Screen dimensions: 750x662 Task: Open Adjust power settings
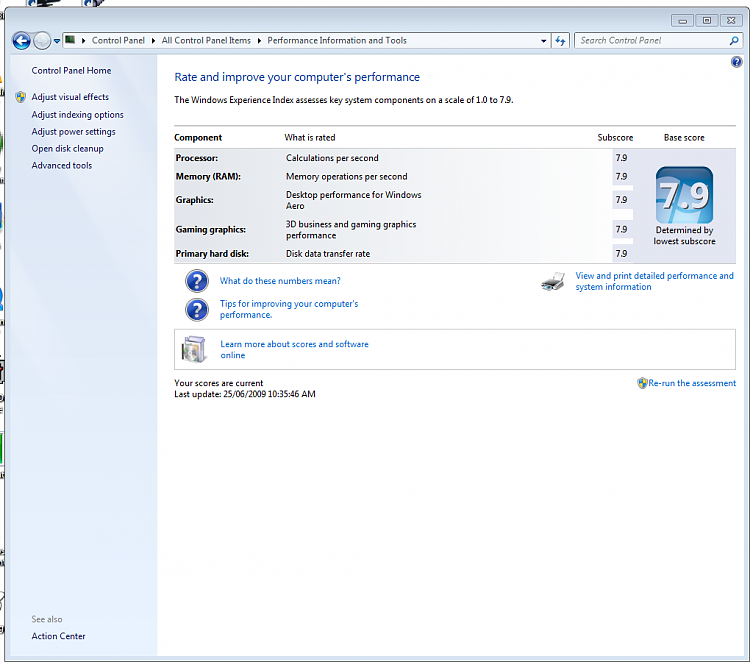pyautogui.click(x=74, y=132)
